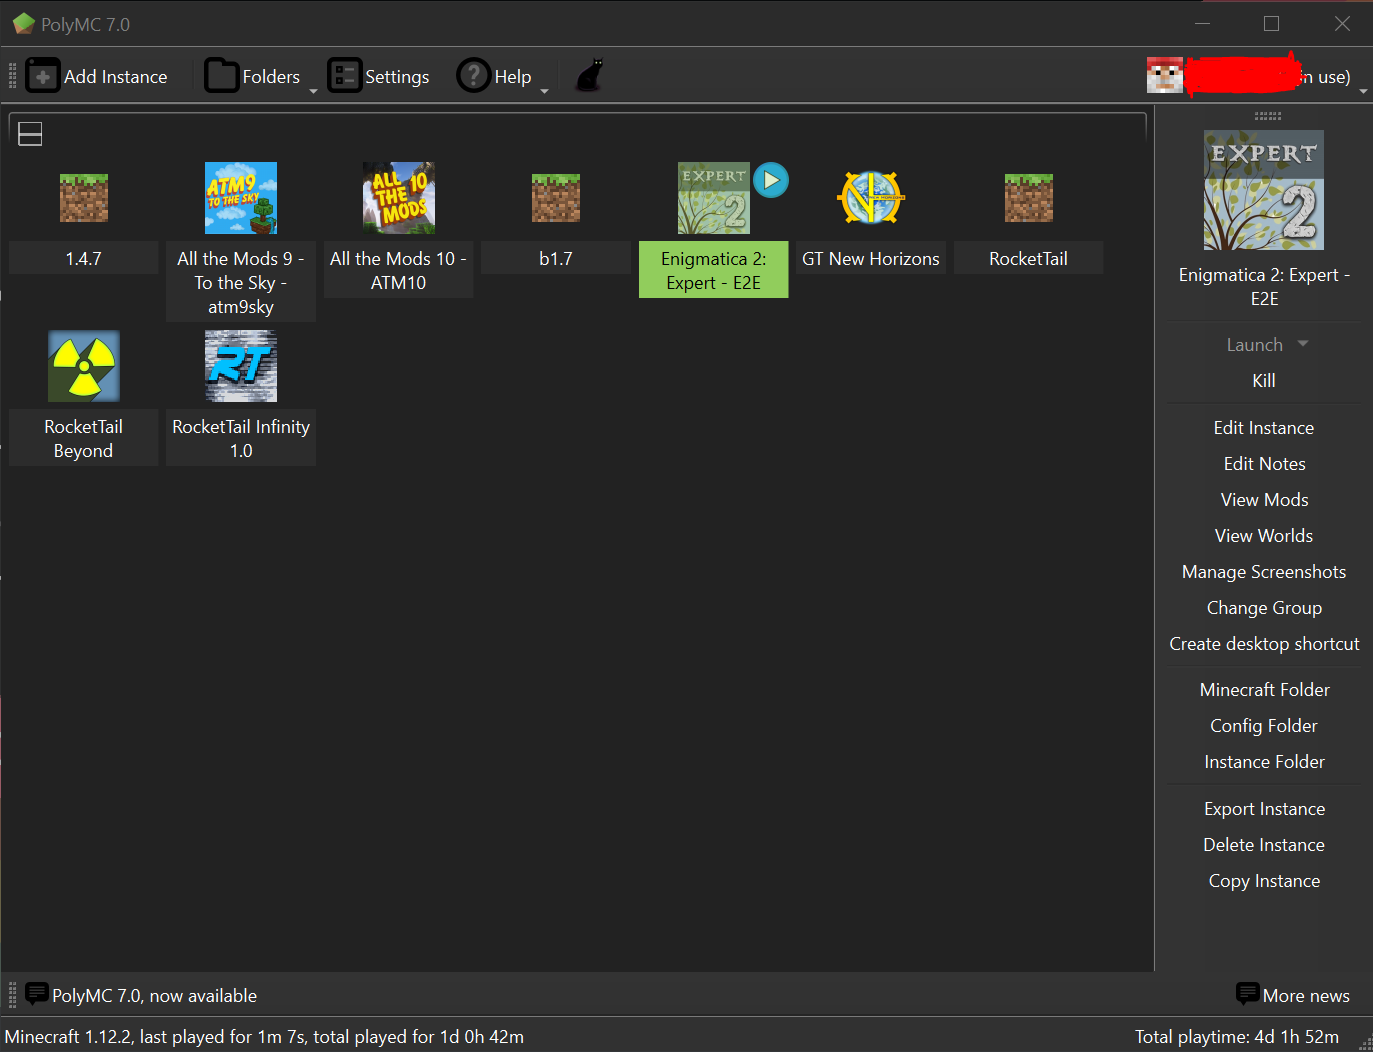Click the 'RocketTail Beyond' instance name

point(84,439)
